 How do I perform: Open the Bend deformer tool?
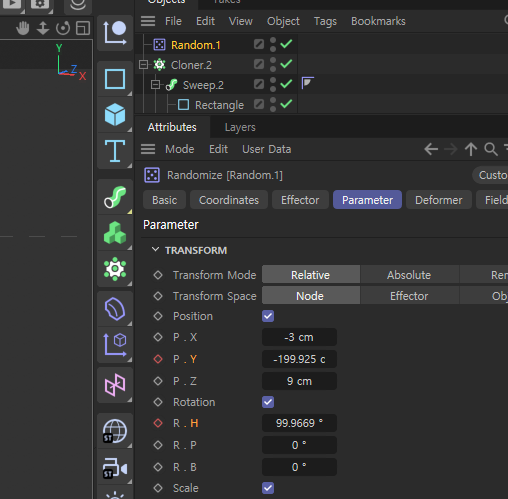tap(115, 309)
